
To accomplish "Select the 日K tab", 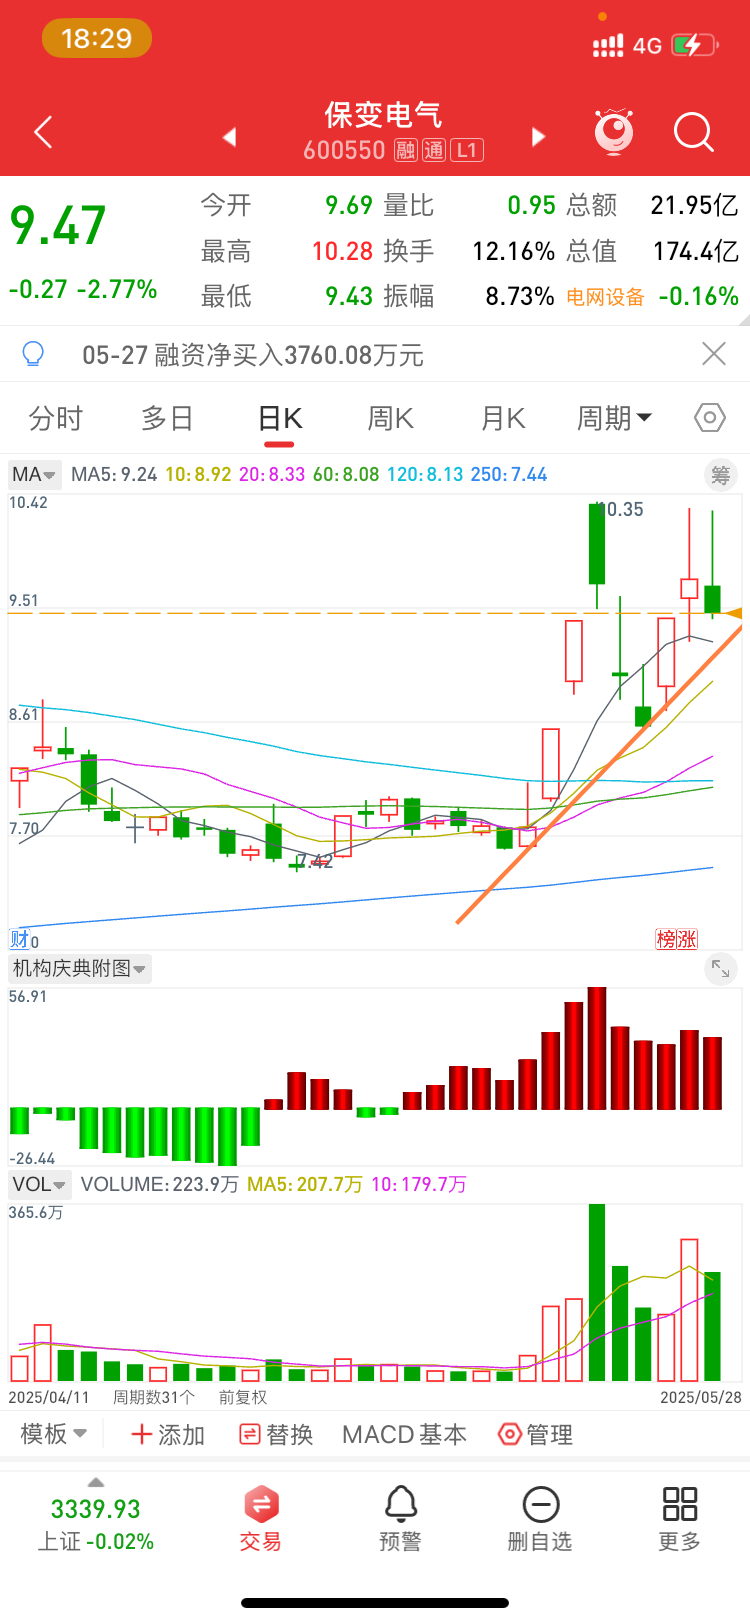I will point(280,419).
